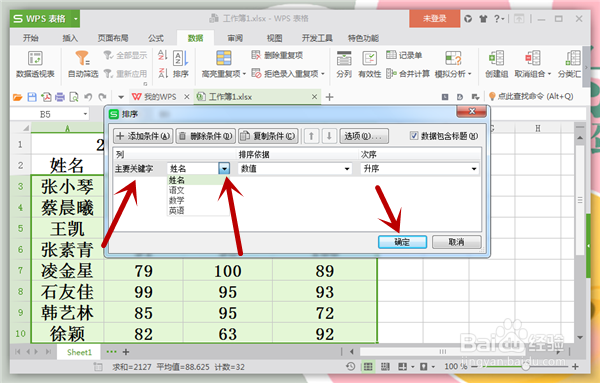Image resolution: width=600 pixels, height=383 pixels.
Task: Click the zoom in plus button
Action: pos(575,367)
